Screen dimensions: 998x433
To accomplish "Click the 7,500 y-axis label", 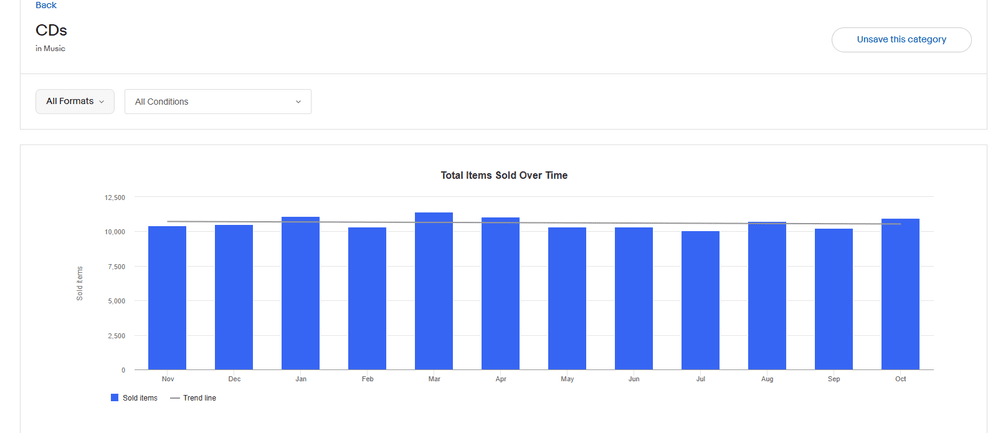I will pos(116,266).
